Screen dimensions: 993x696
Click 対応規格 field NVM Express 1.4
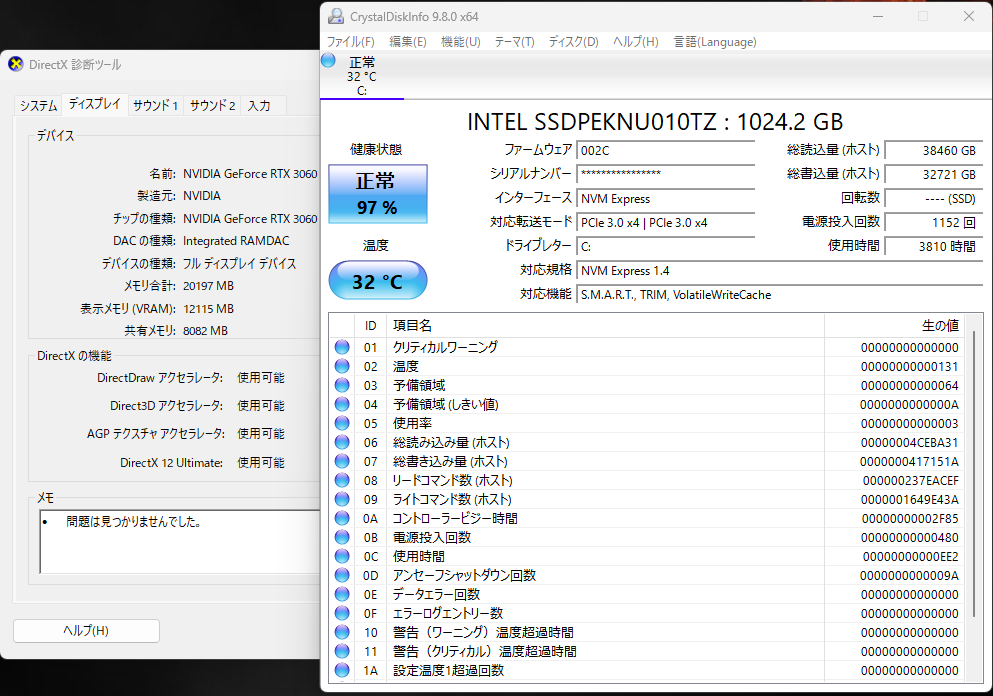click(x=780, y=270)
